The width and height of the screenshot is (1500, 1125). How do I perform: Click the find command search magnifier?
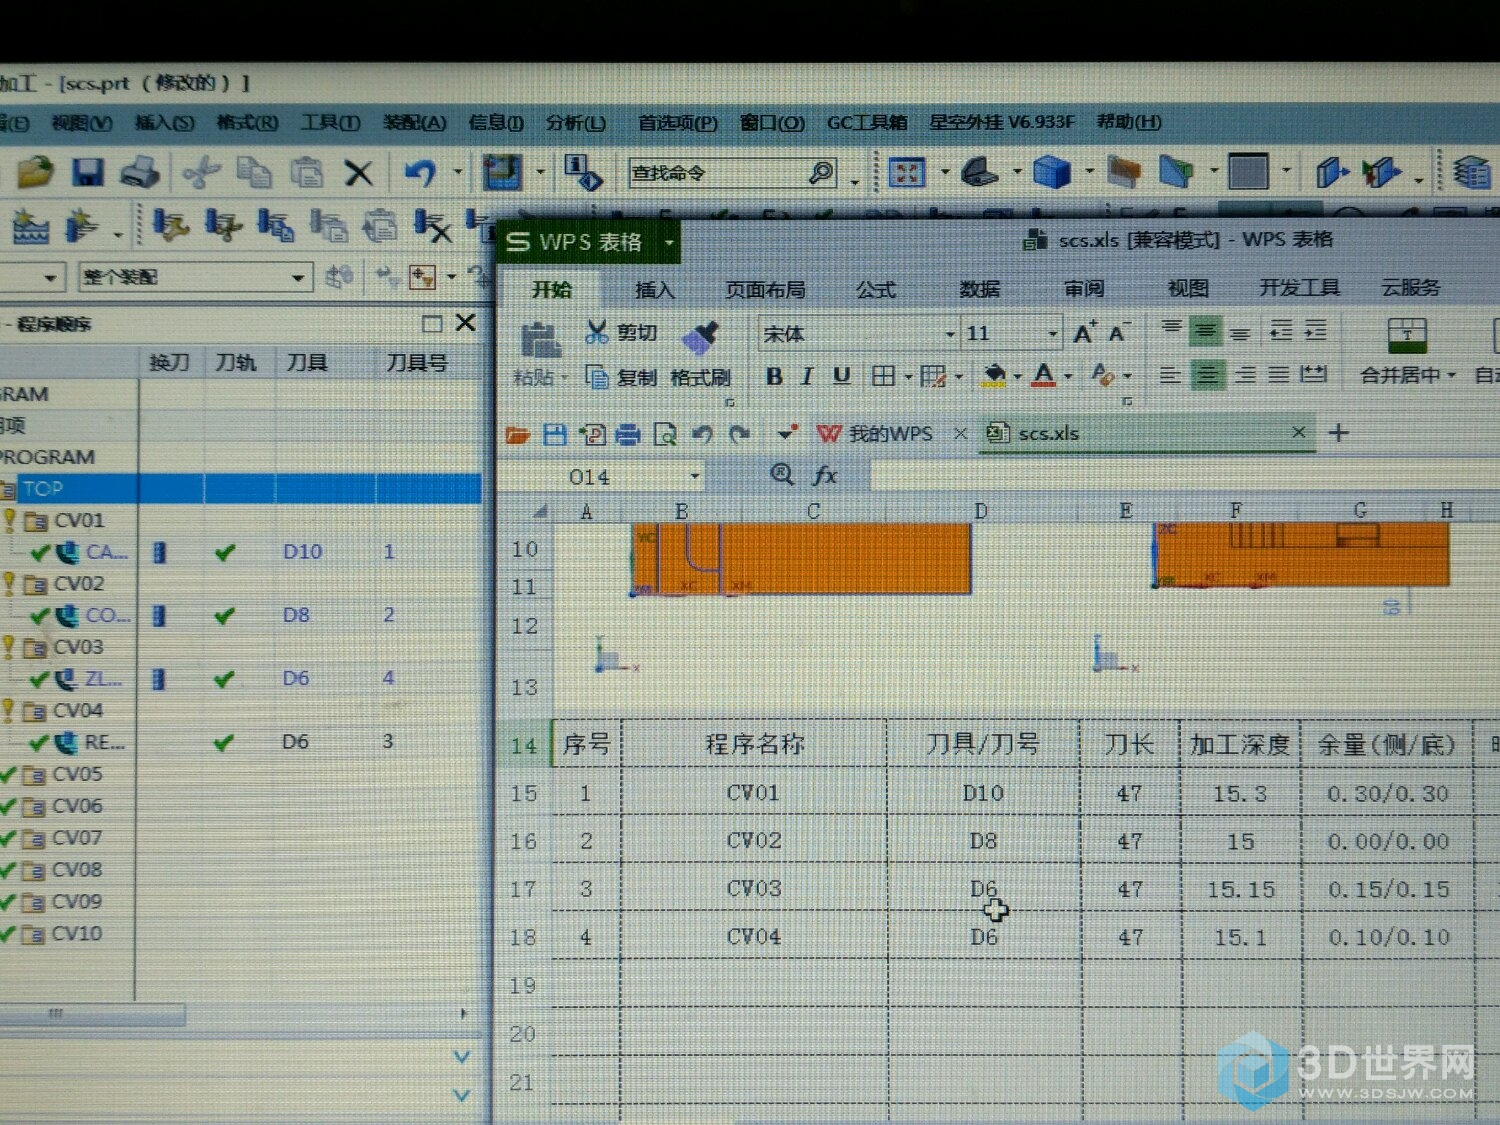(821, 173)
